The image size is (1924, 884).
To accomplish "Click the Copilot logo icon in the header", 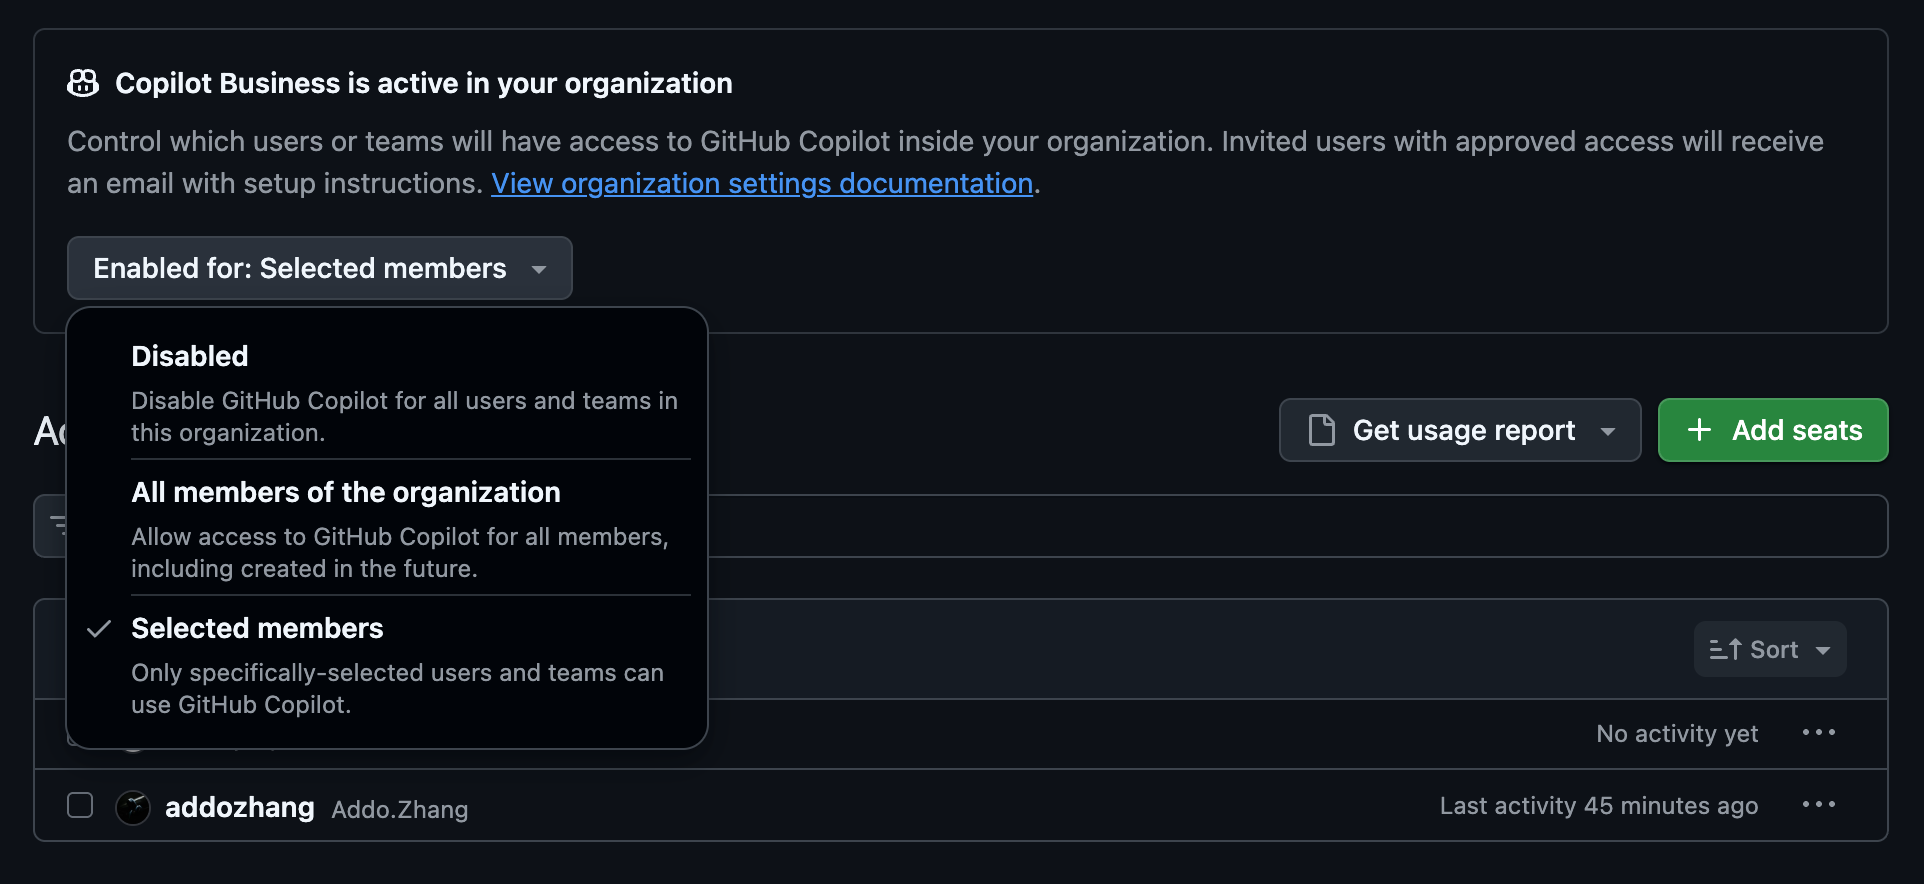I will tap(83, 83).
